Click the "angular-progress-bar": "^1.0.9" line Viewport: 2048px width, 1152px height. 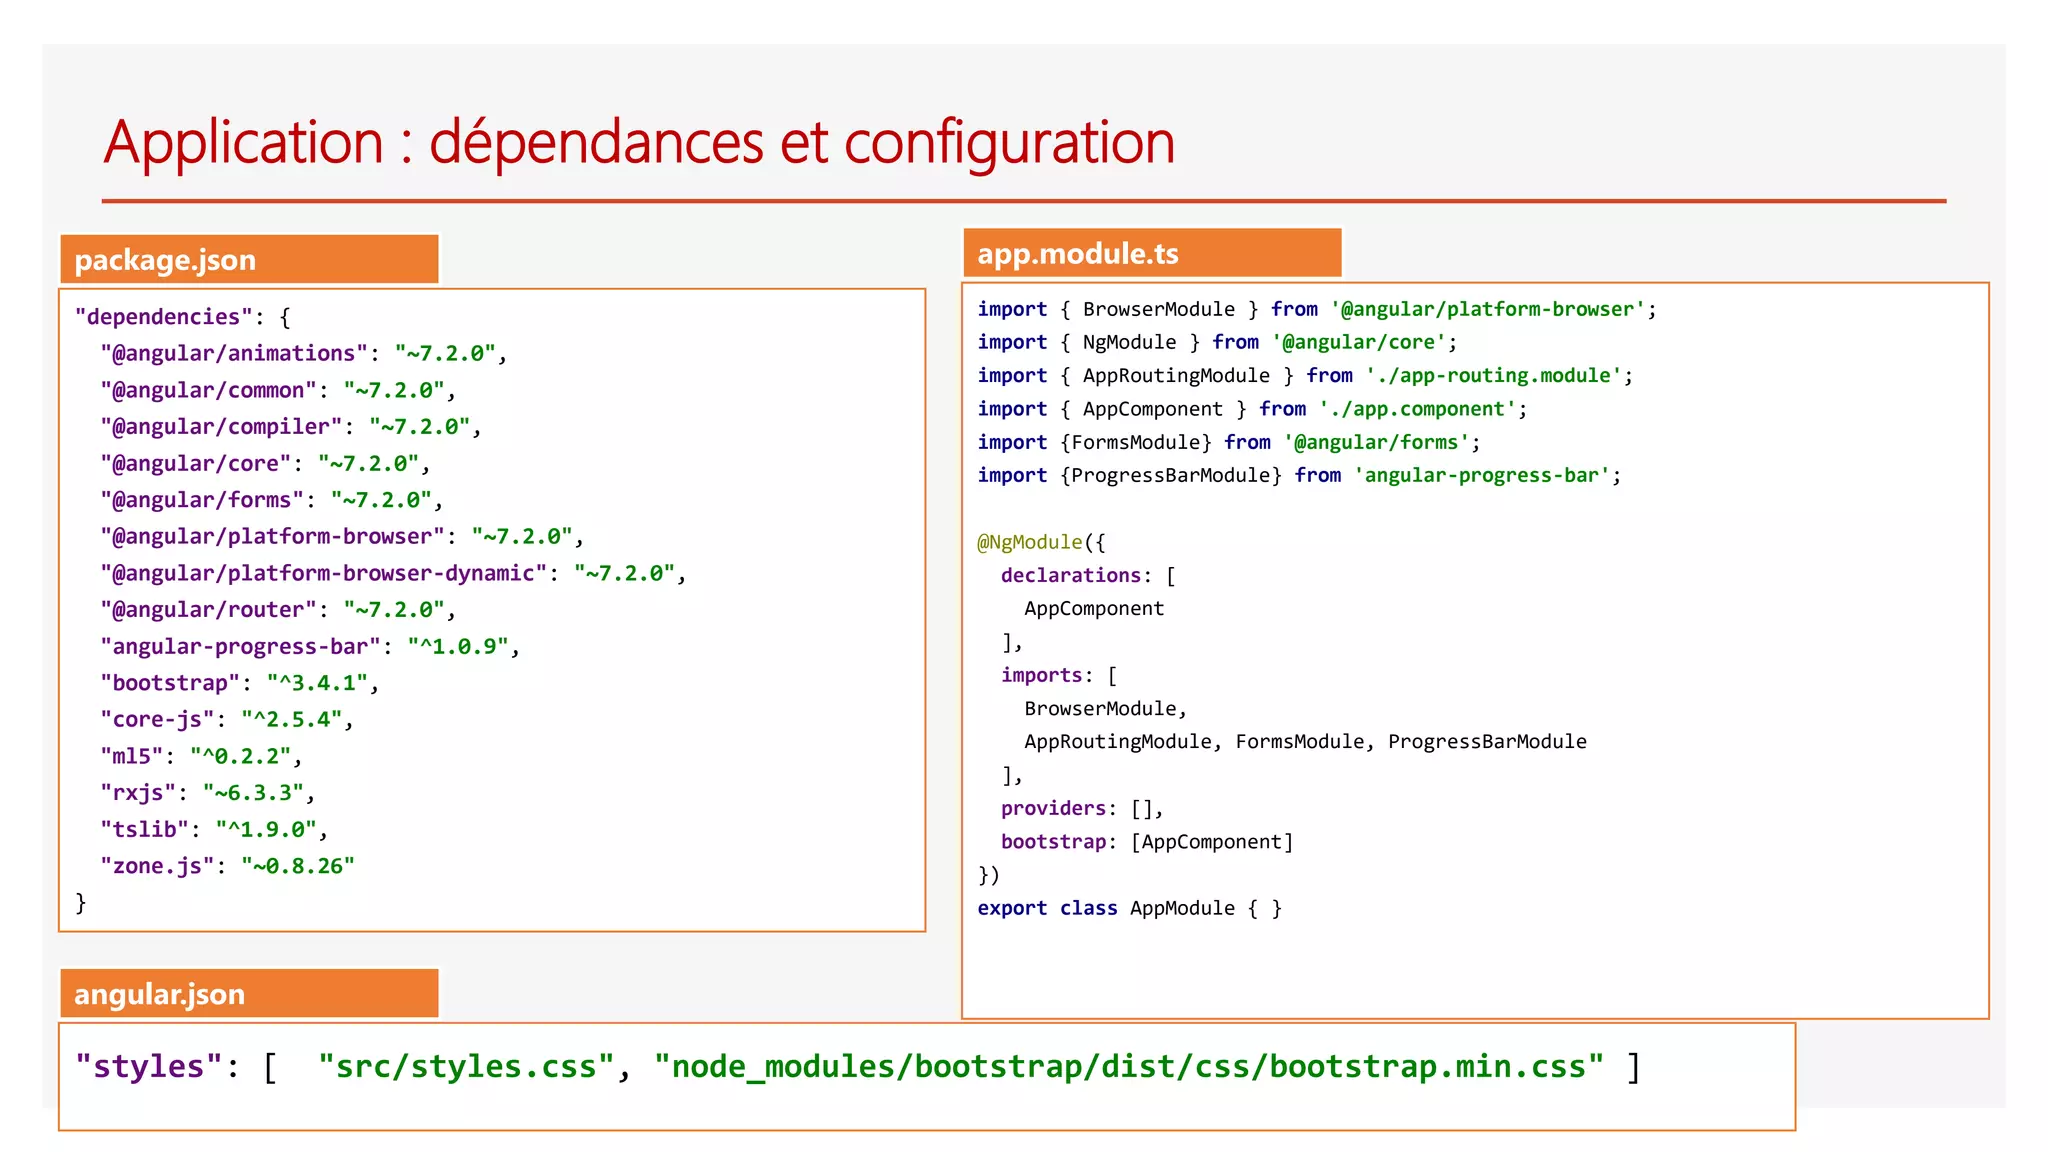point(310,647)
